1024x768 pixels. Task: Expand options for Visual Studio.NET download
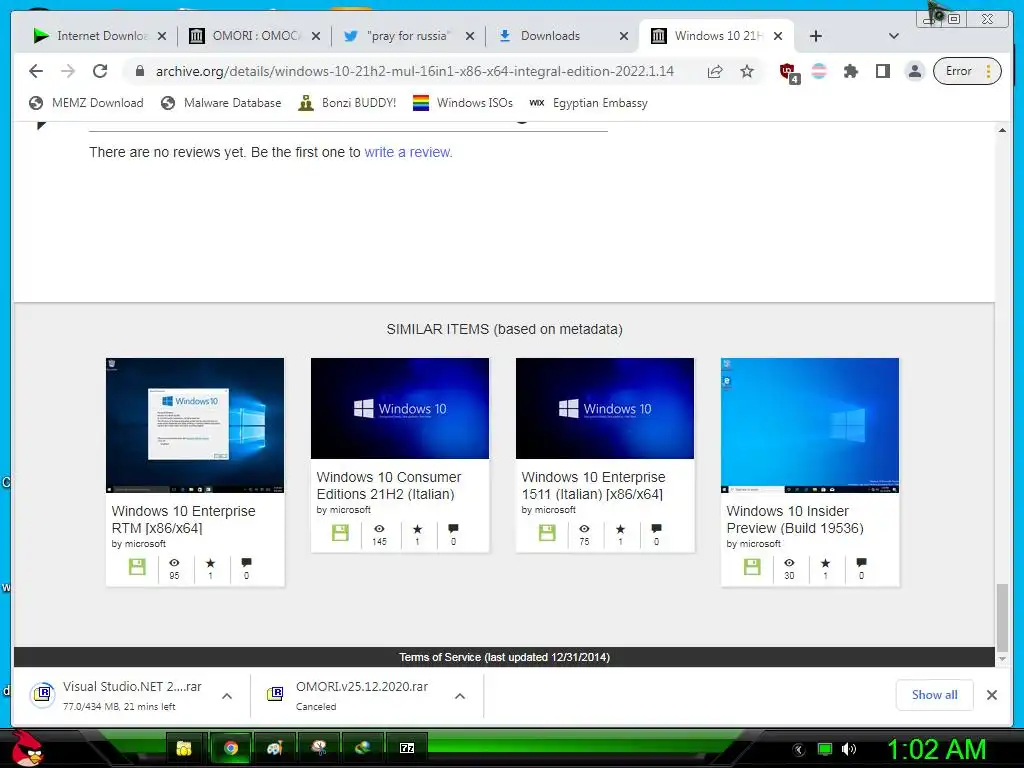pos(227,696)
